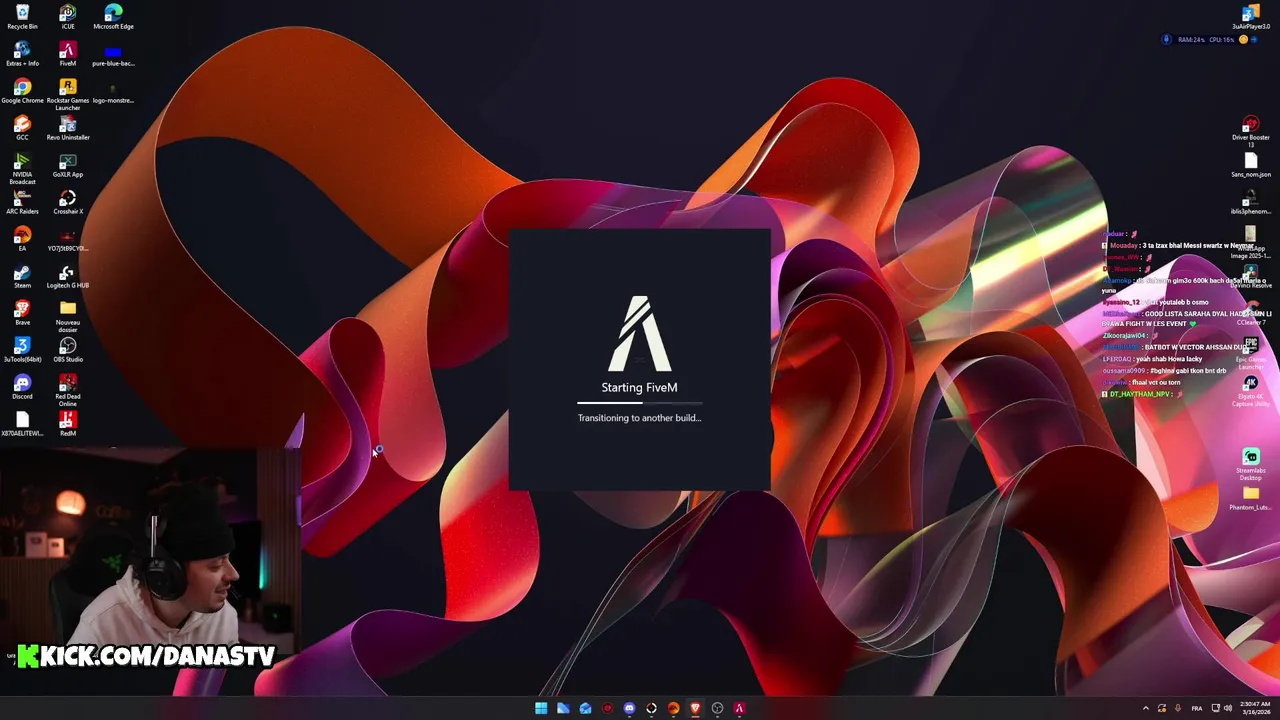Open the EA app from taskbar
Viewport: 1280px width, 720px height.
pyautogui.click(x=673, y=708)
